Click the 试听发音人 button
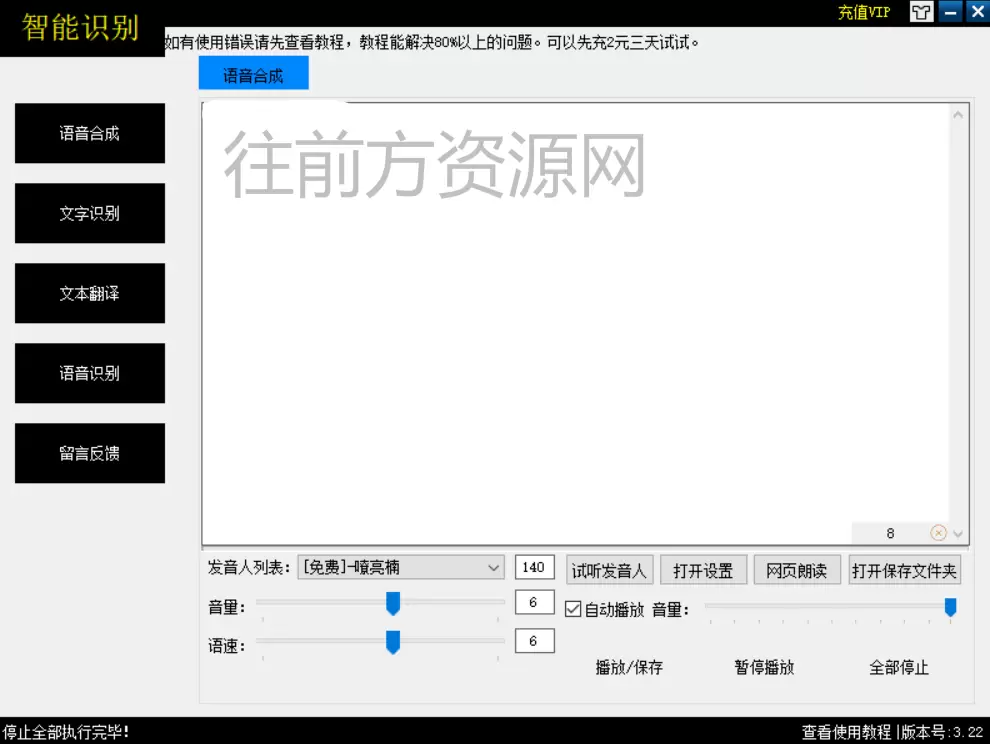This screenshot has width=990, height=744. point(609,571)
